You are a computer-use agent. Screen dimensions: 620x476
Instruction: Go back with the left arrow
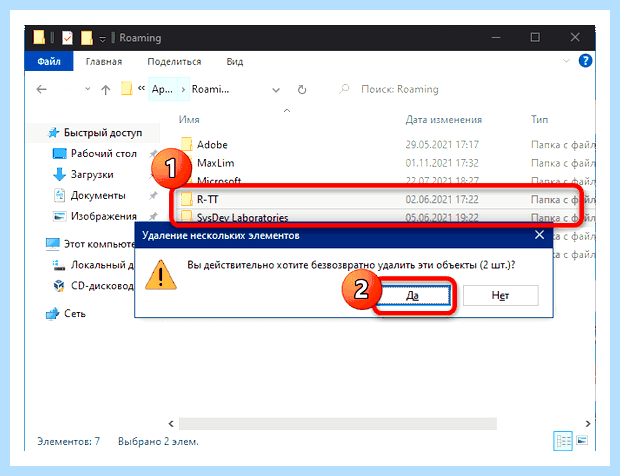(42, 89)
